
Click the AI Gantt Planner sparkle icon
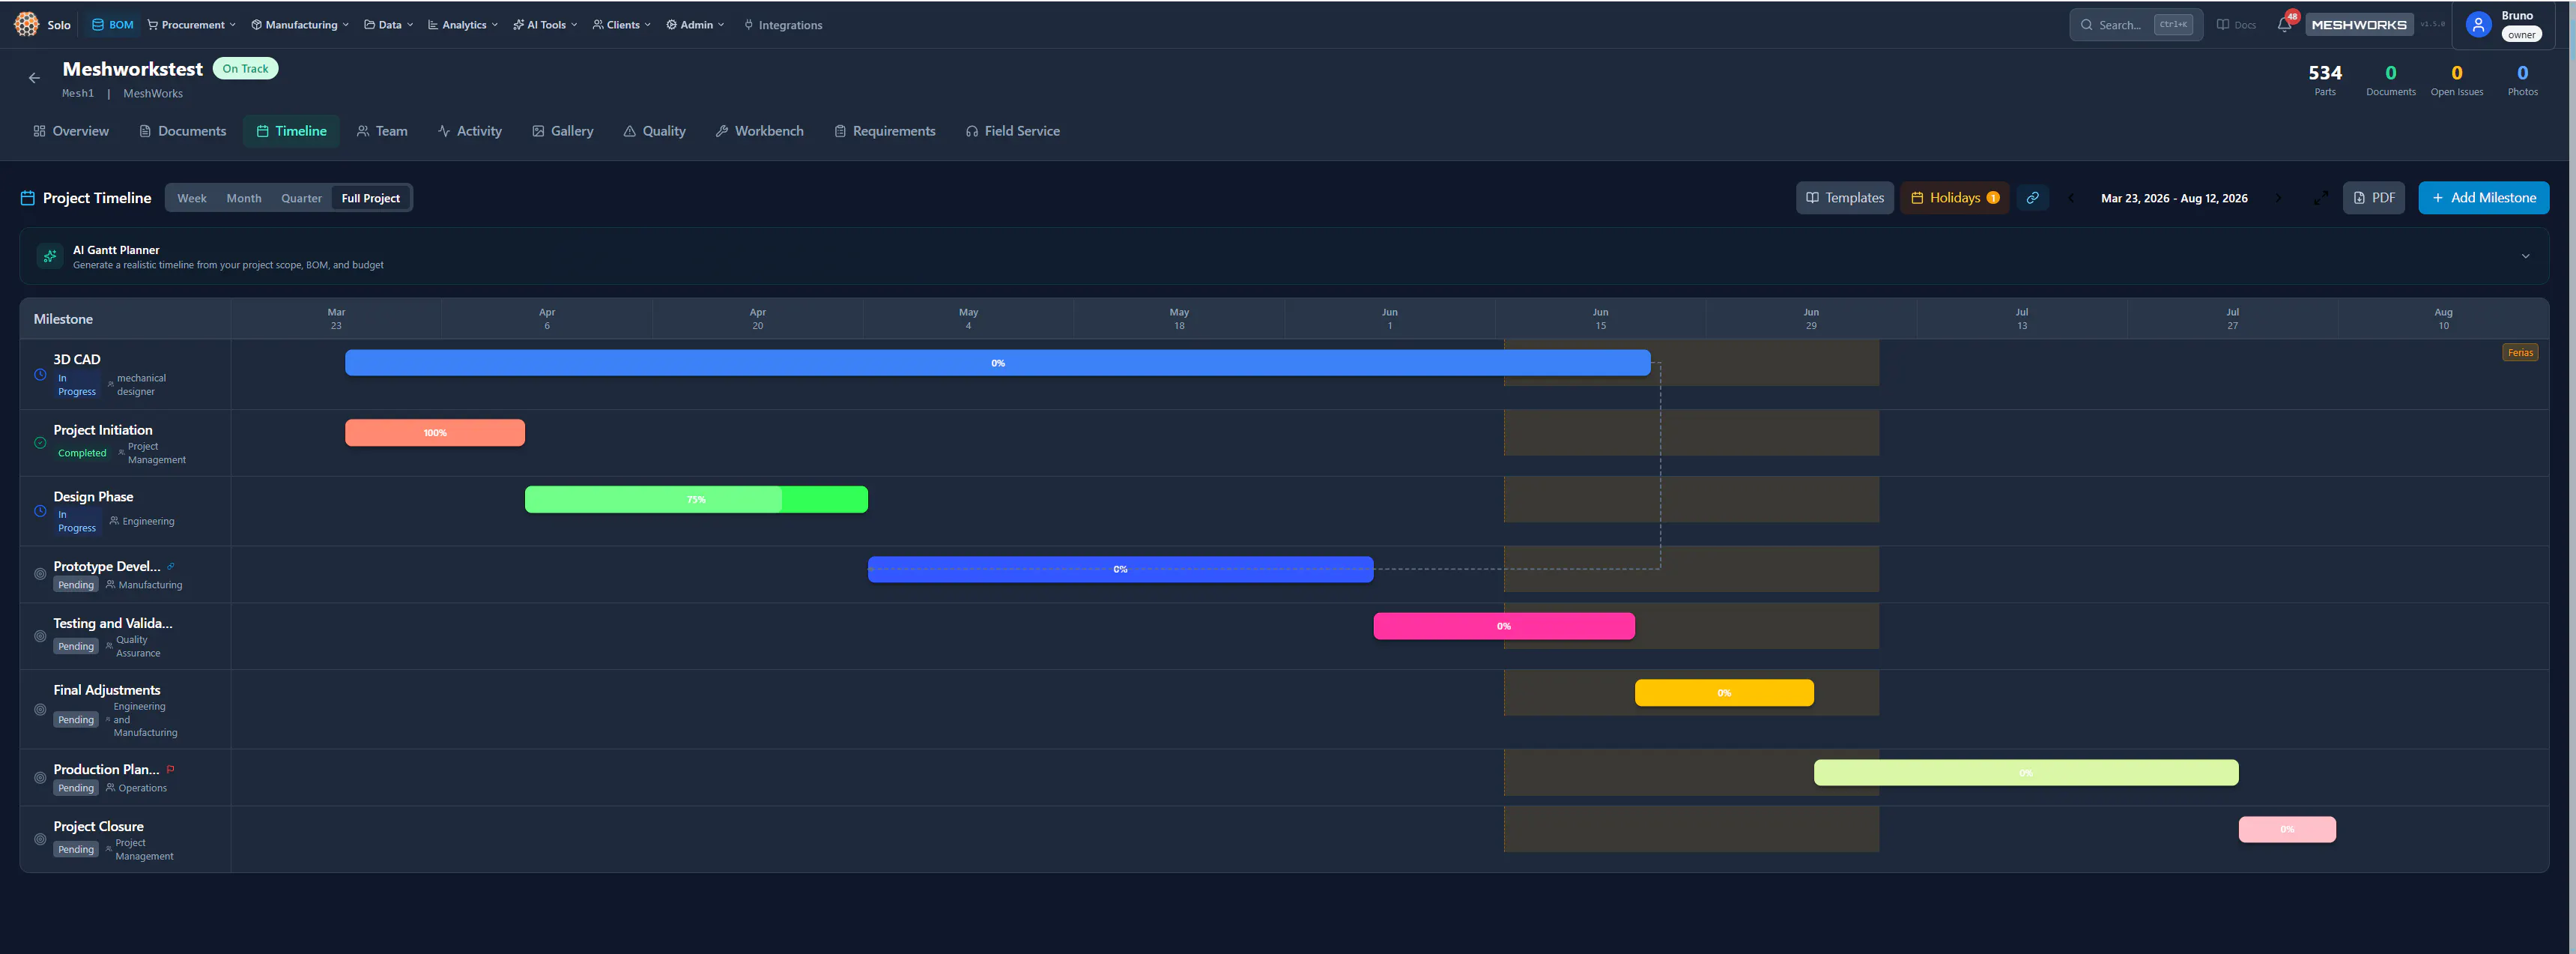[x=50, y=256]
